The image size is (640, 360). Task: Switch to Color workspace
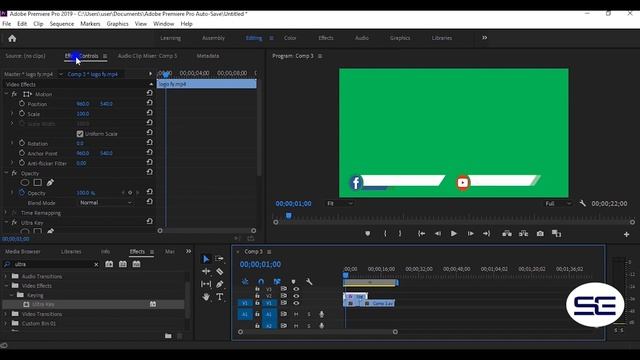290,38
